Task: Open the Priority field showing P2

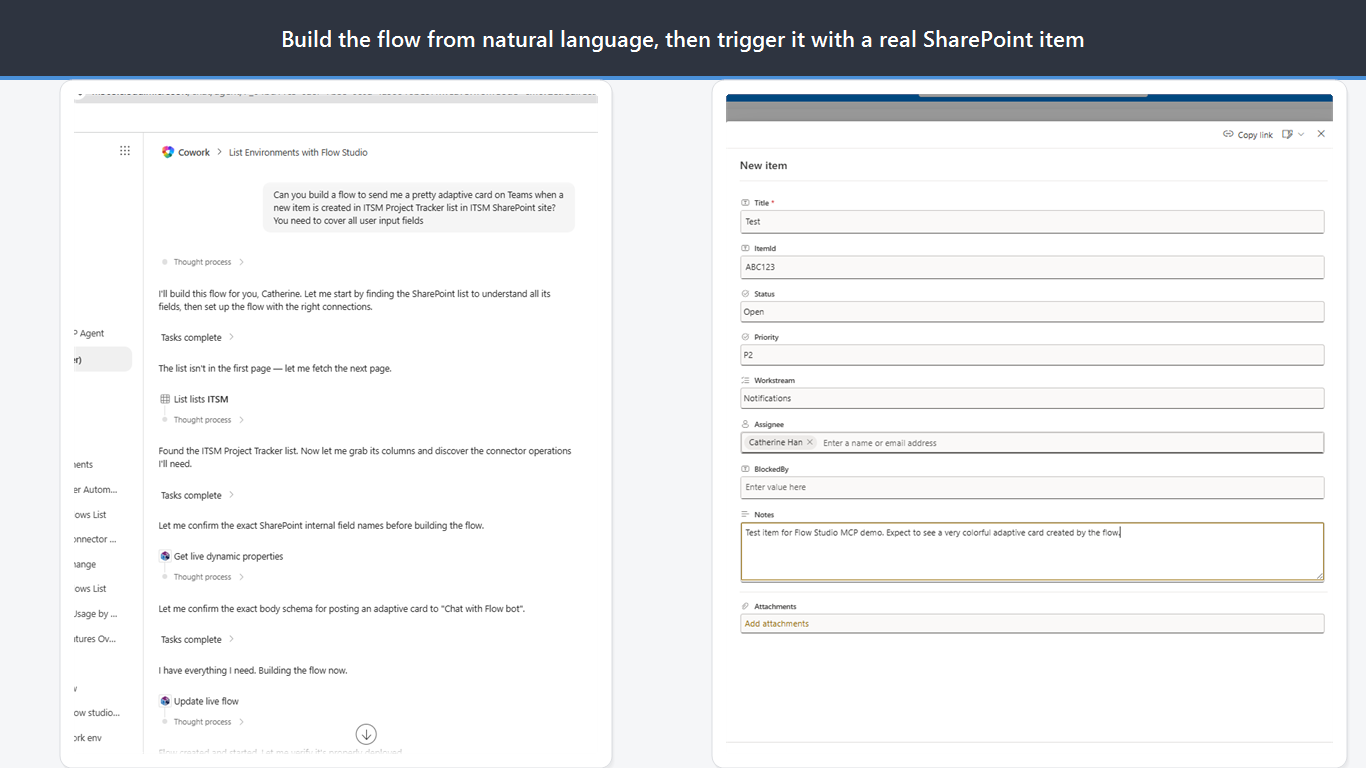Action: [1032, 355]
